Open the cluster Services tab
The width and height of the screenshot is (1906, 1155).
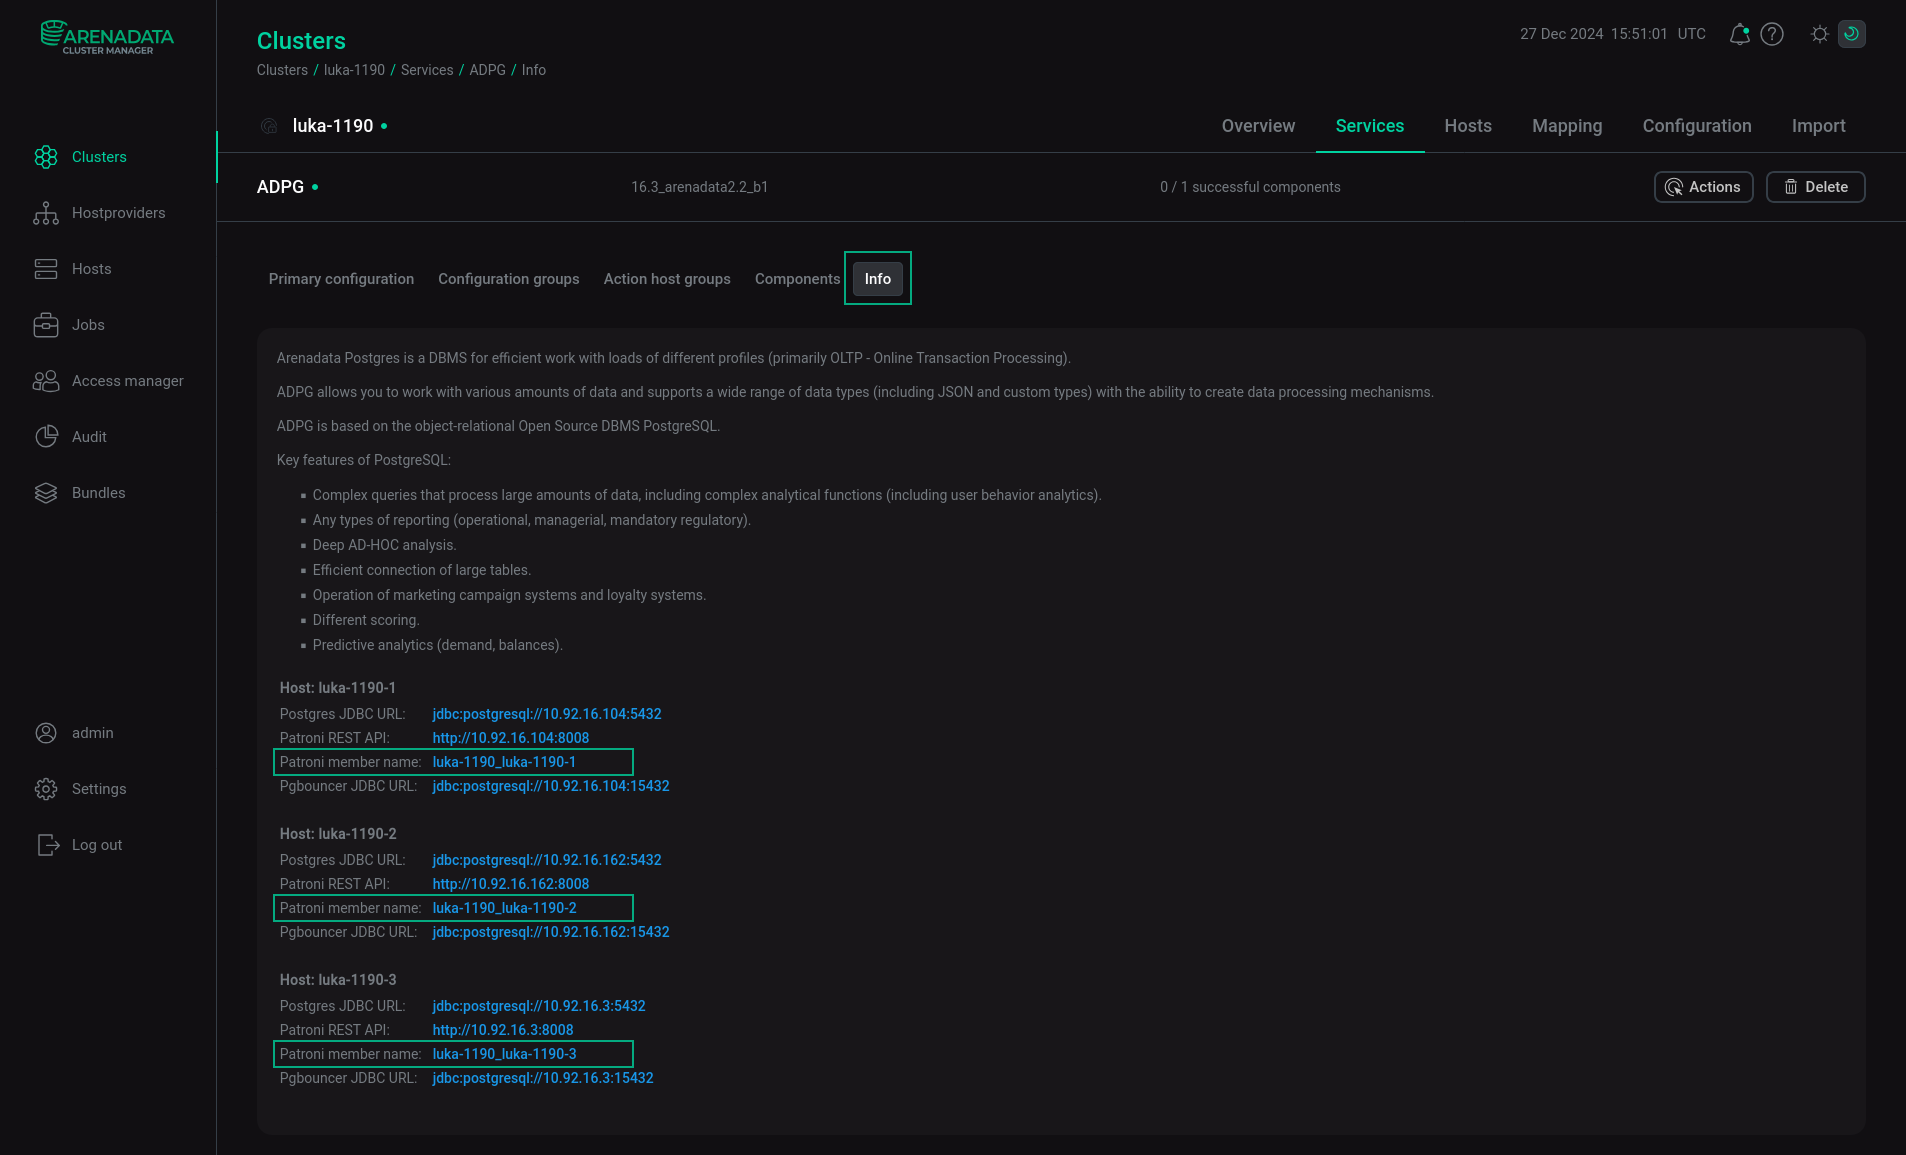1370,126
